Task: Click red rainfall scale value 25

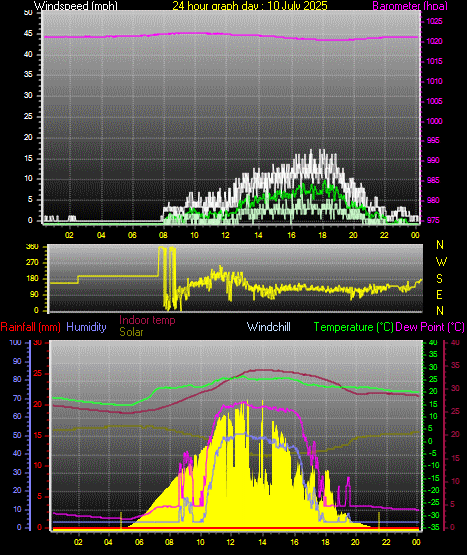Action: point(37,374)
